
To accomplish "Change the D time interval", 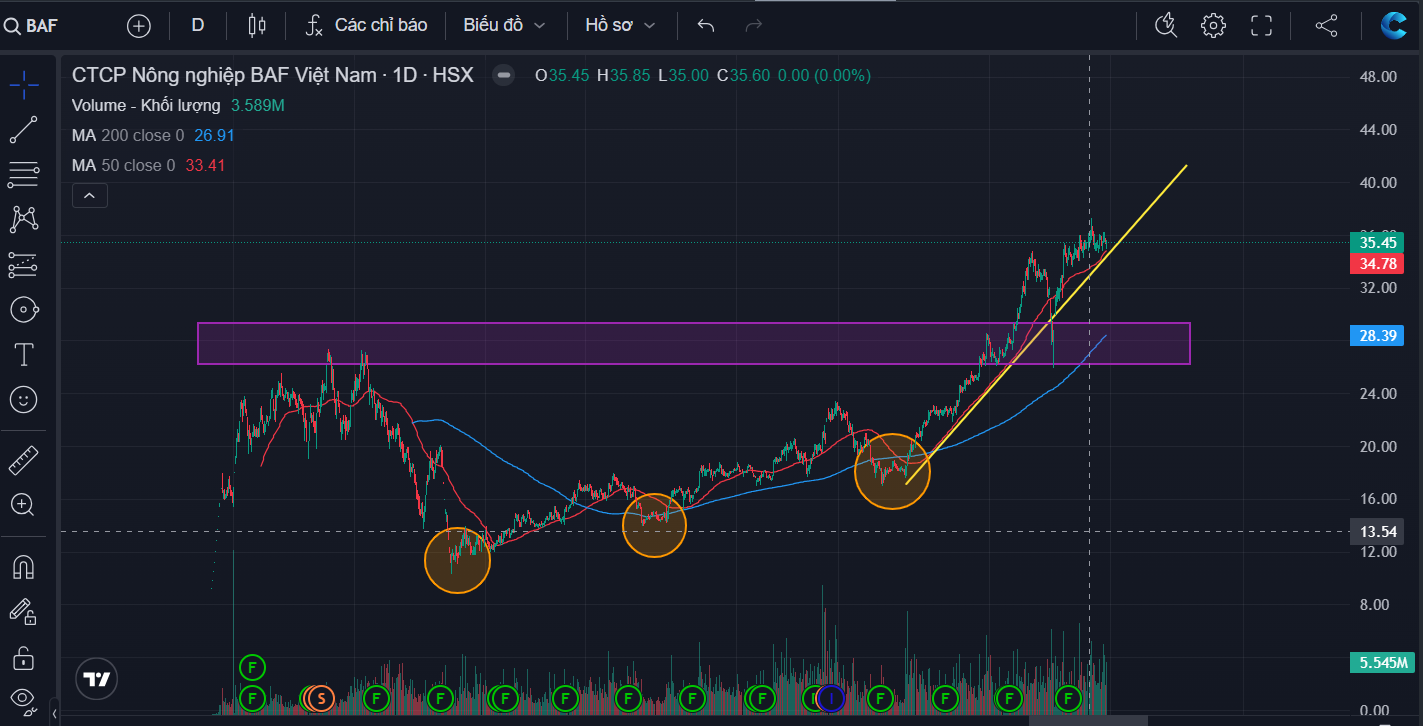I will pyautogui.click(x=198, y=25).
